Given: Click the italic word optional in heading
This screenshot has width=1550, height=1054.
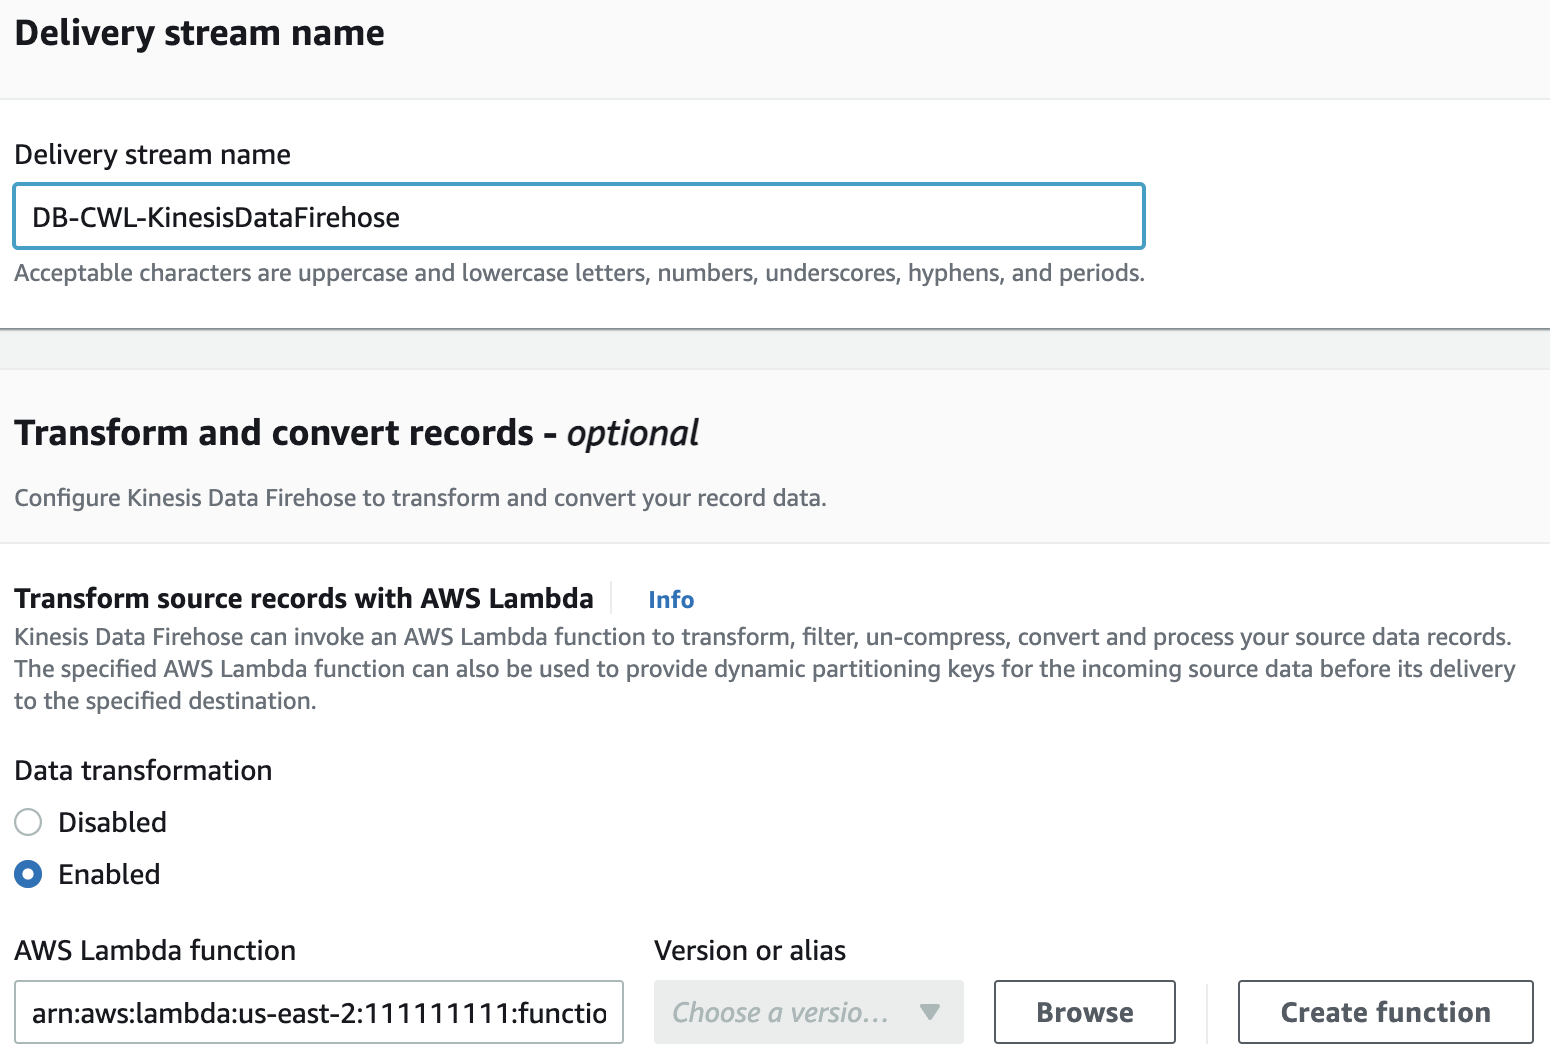Looking at the screenshot, I should click(x=633, y=433).
